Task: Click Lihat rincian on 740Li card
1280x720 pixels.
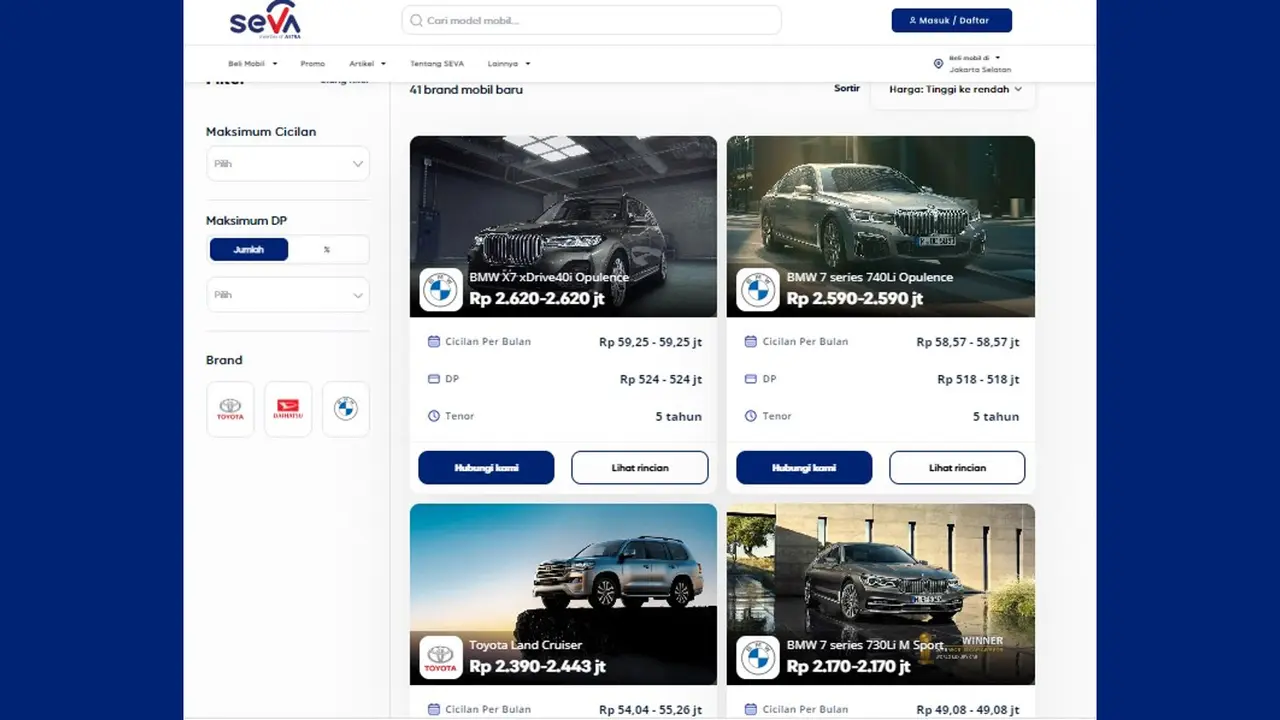Action: (x=957, y=468)
